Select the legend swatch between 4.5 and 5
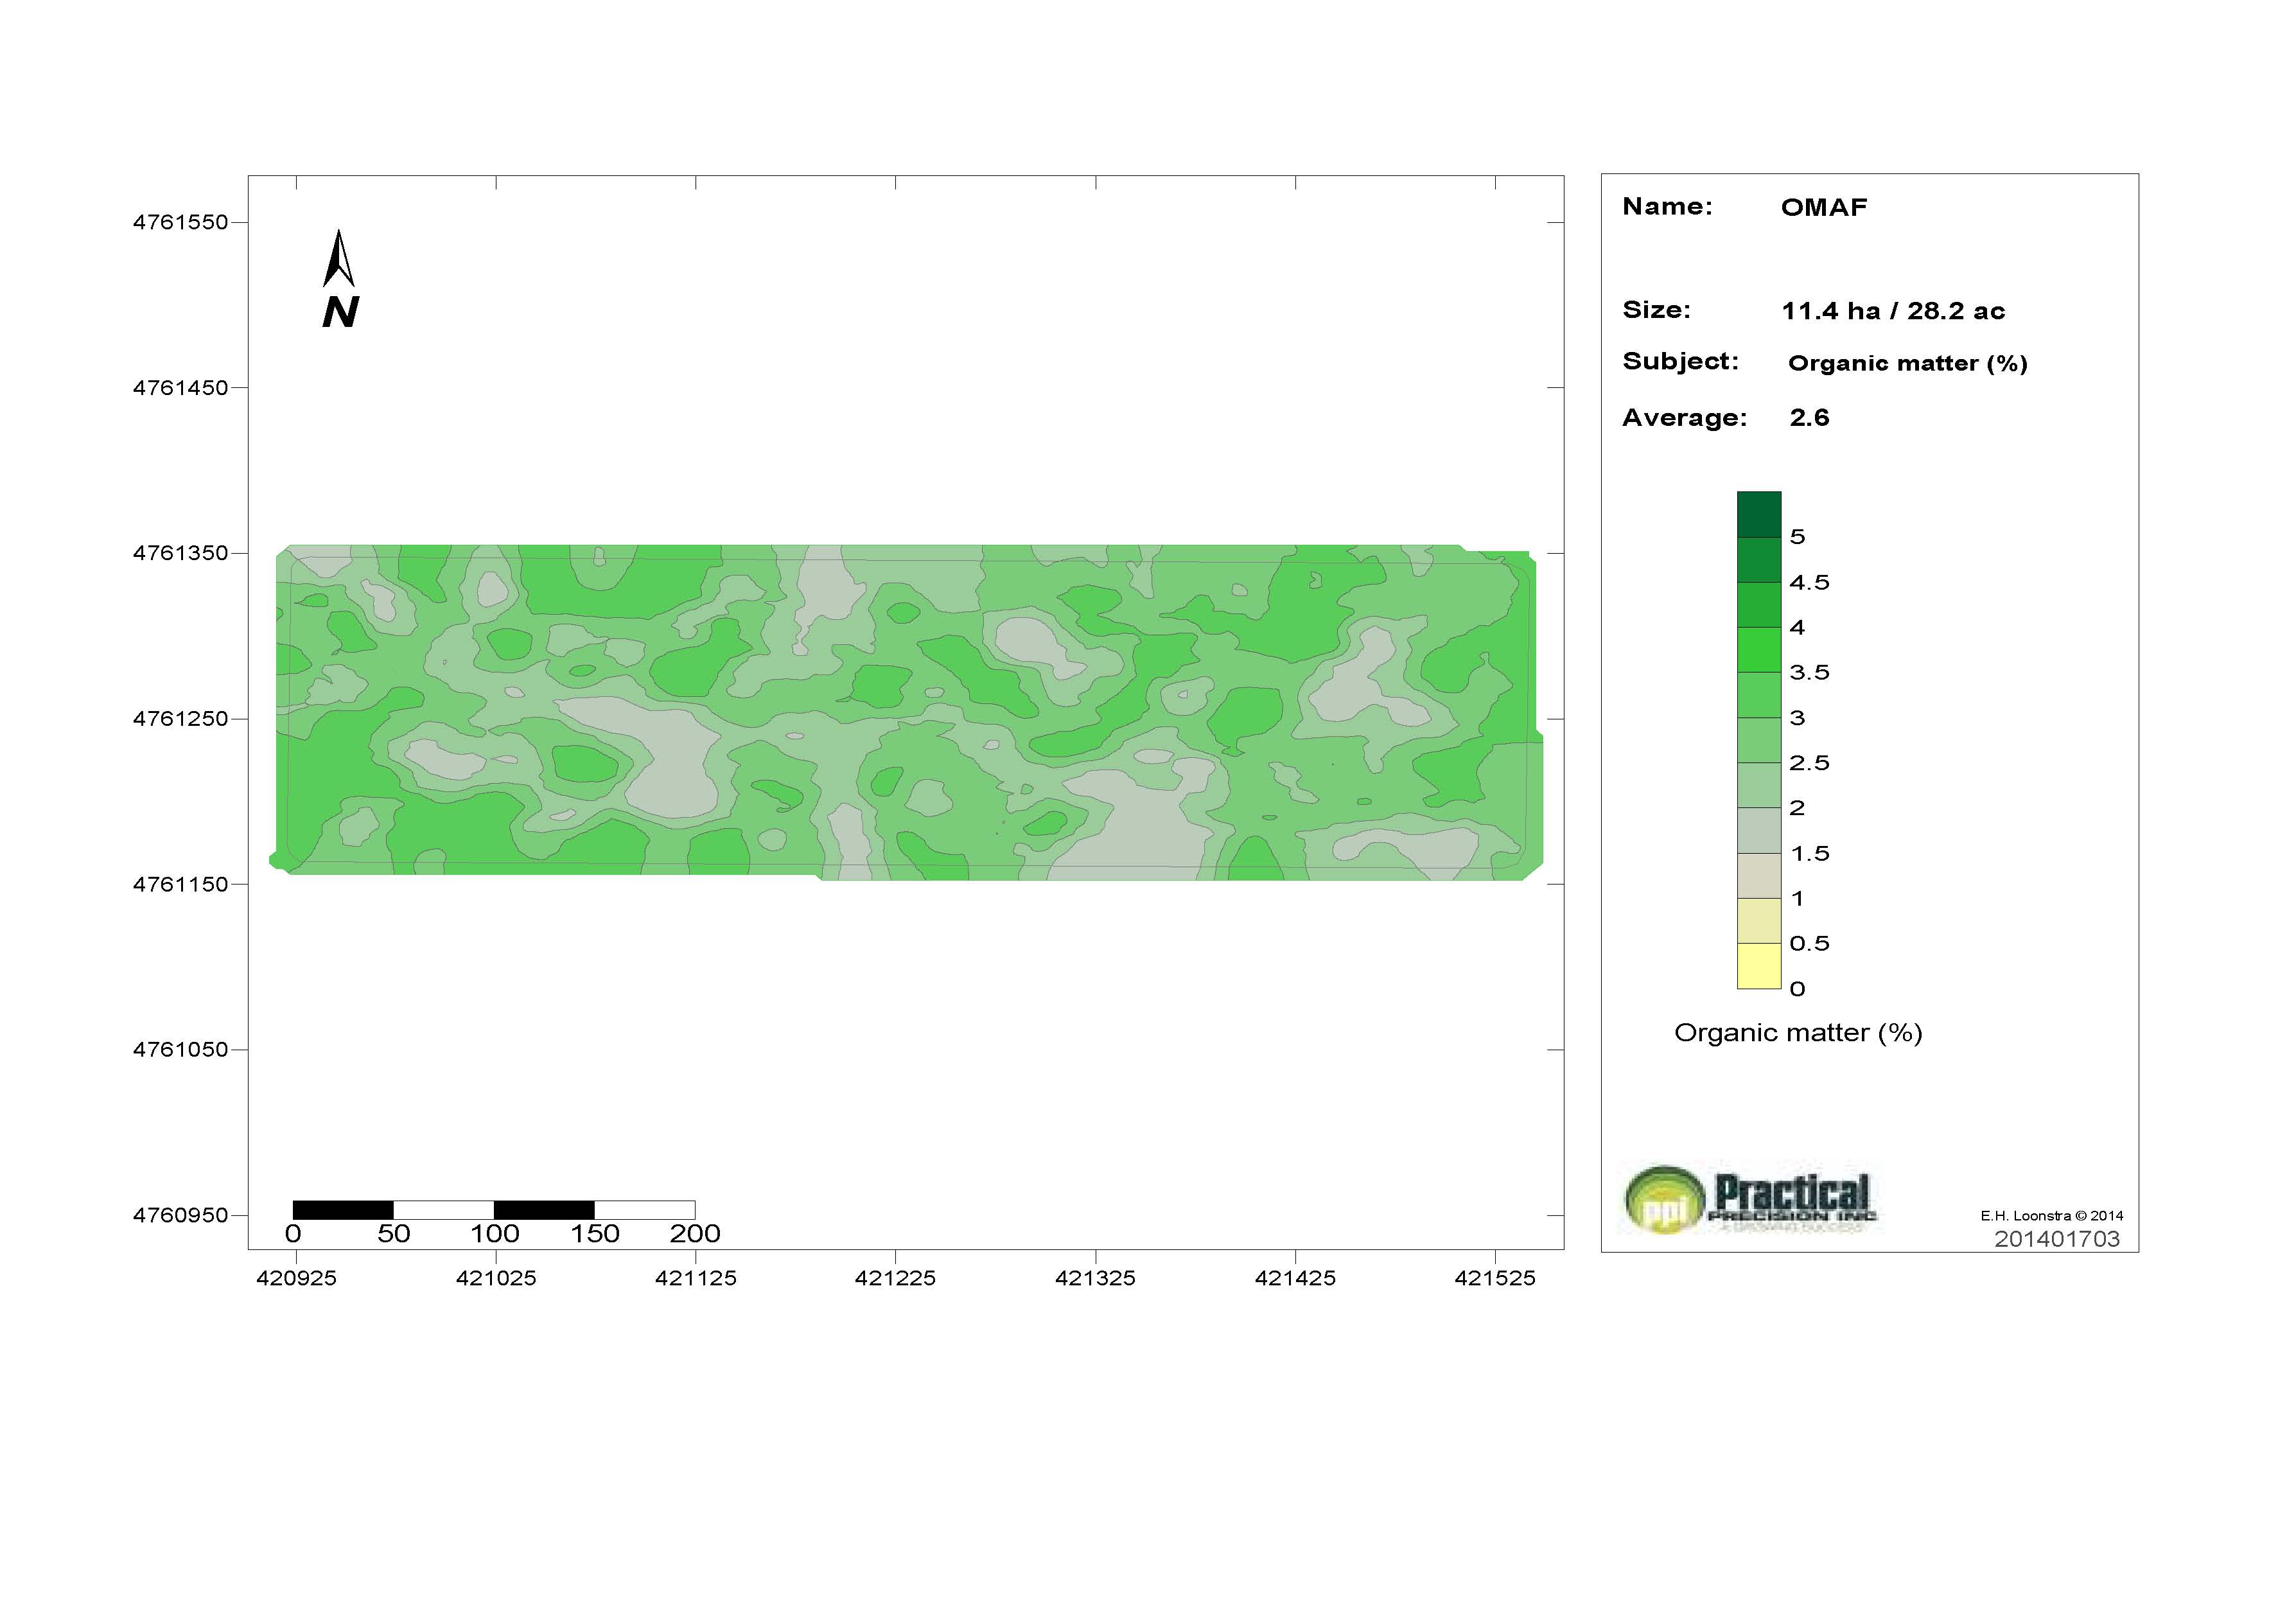The width and height of the screenshot is (2296, 1611). 1759,560
